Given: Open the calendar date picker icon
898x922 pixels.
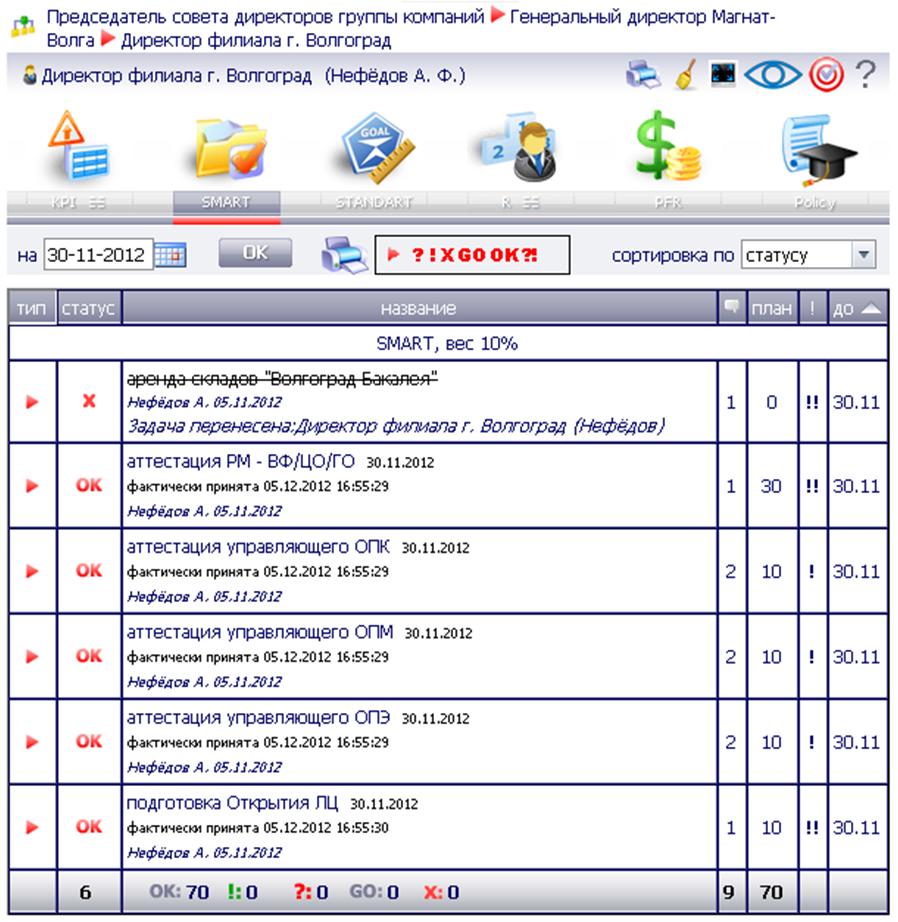Looking at the screenshot, I should [171, 255].
